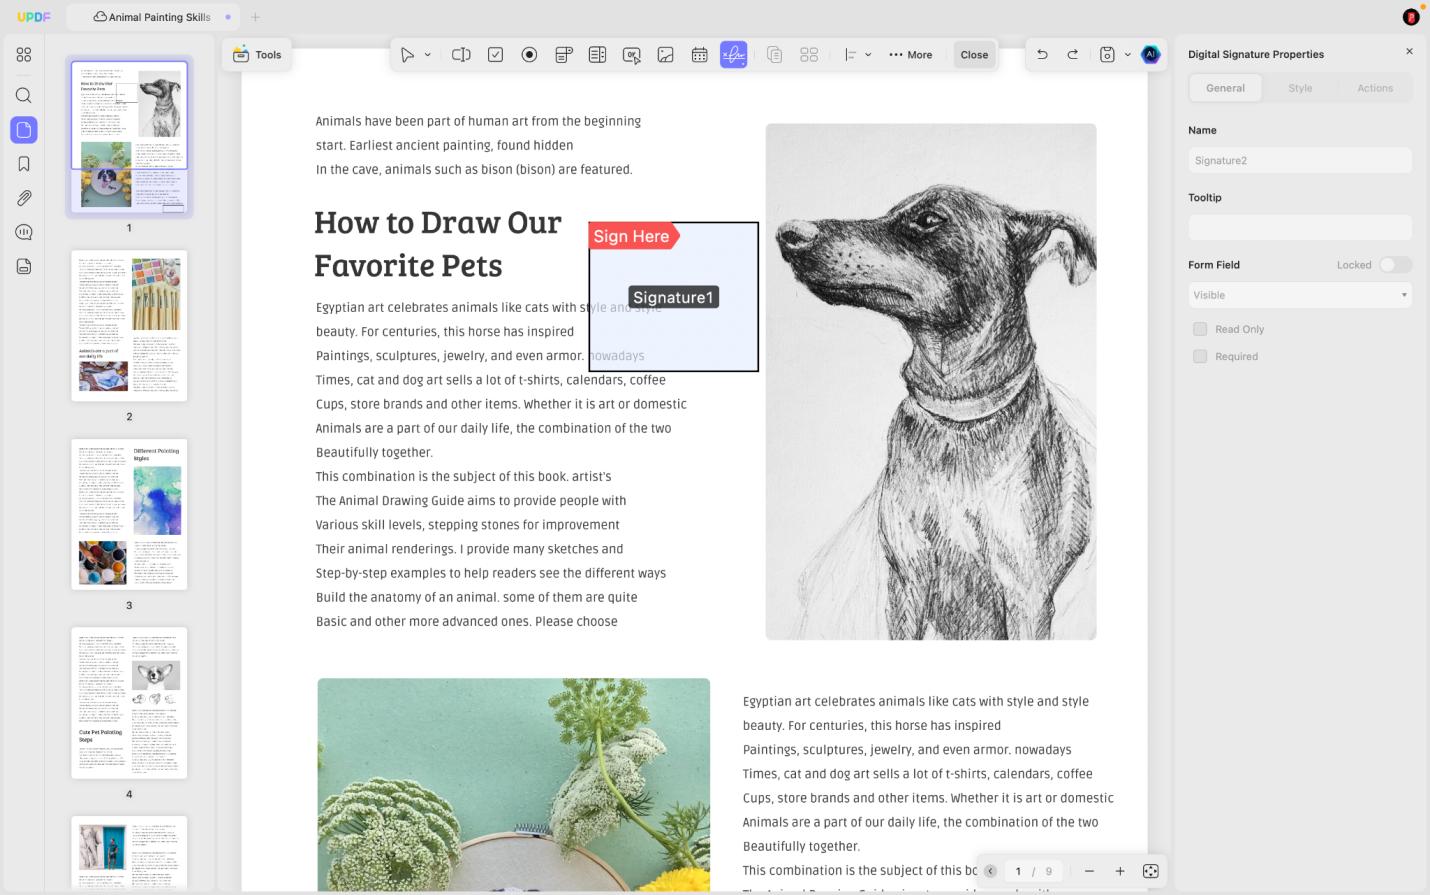This screenshot has width=1430, height=895.
Task: Select the Digital Signature field tool
Action: (733, 55)
